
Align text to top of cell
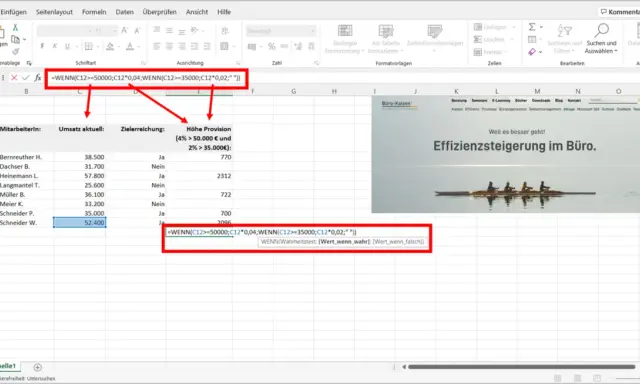pyautogui.click(x=156, y=30)
